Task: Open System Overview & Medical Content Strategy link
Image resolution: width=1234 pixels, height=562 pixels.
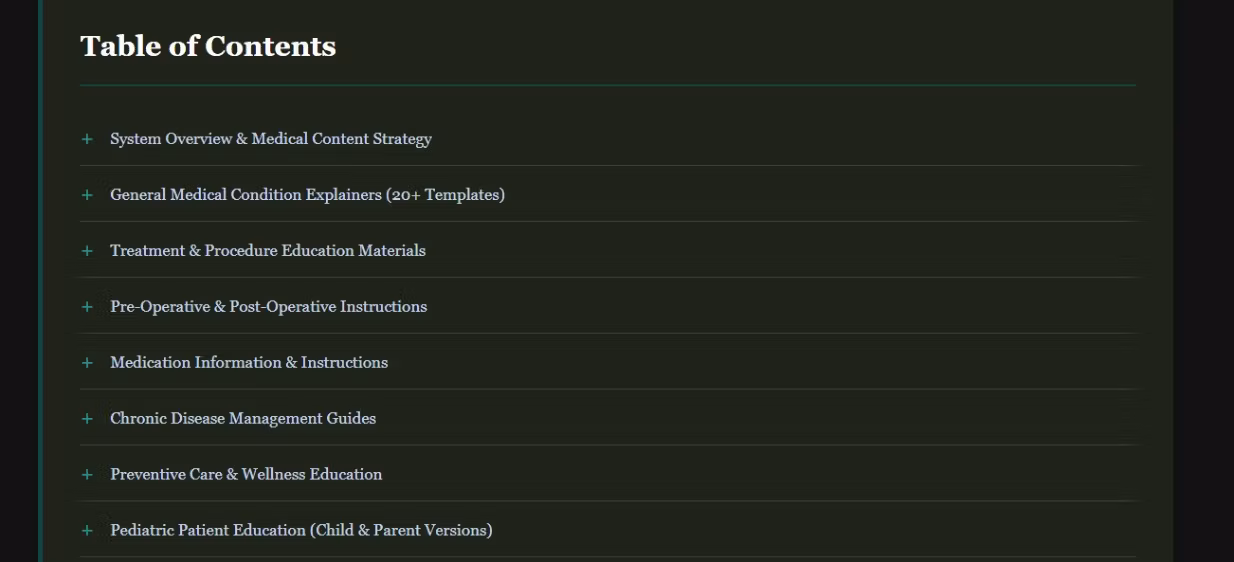Action: 270,139
